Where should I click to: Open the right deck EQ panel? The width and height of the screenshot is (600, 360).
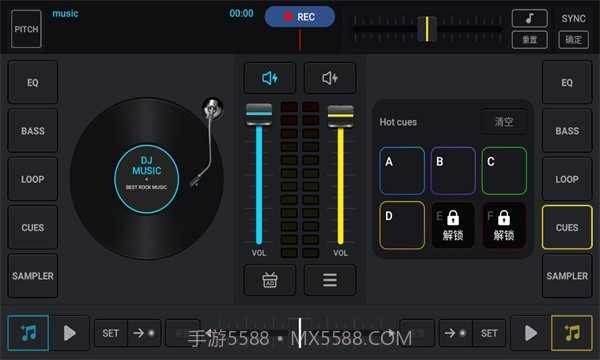point(567,83)
